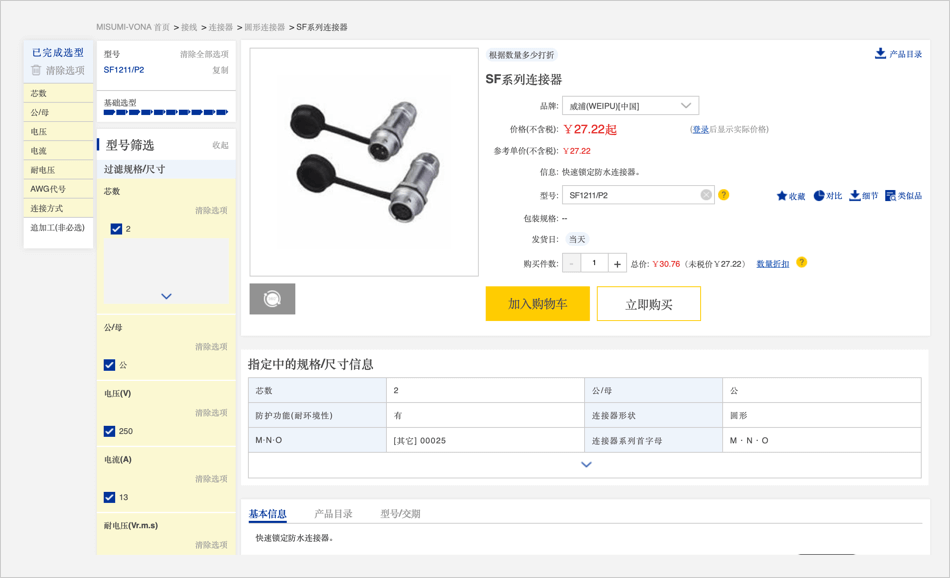Expand the specification table chevron

tap(586, 464)
